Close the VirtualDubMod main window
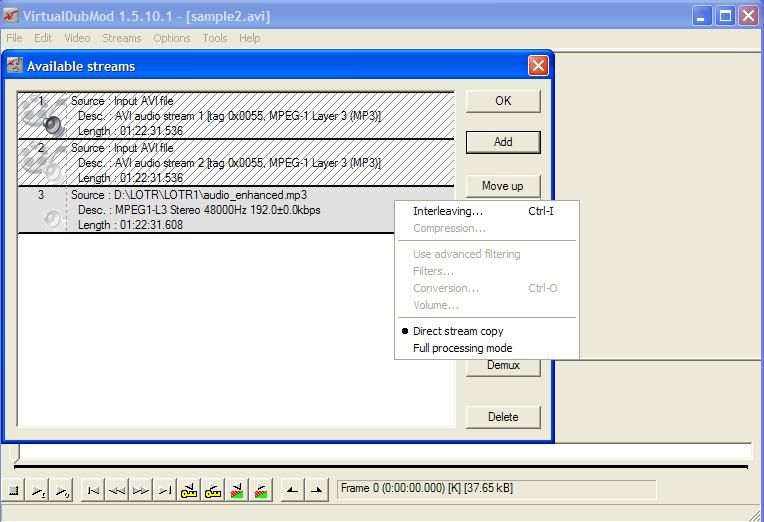The image size is (764, 522). point(748,16)
